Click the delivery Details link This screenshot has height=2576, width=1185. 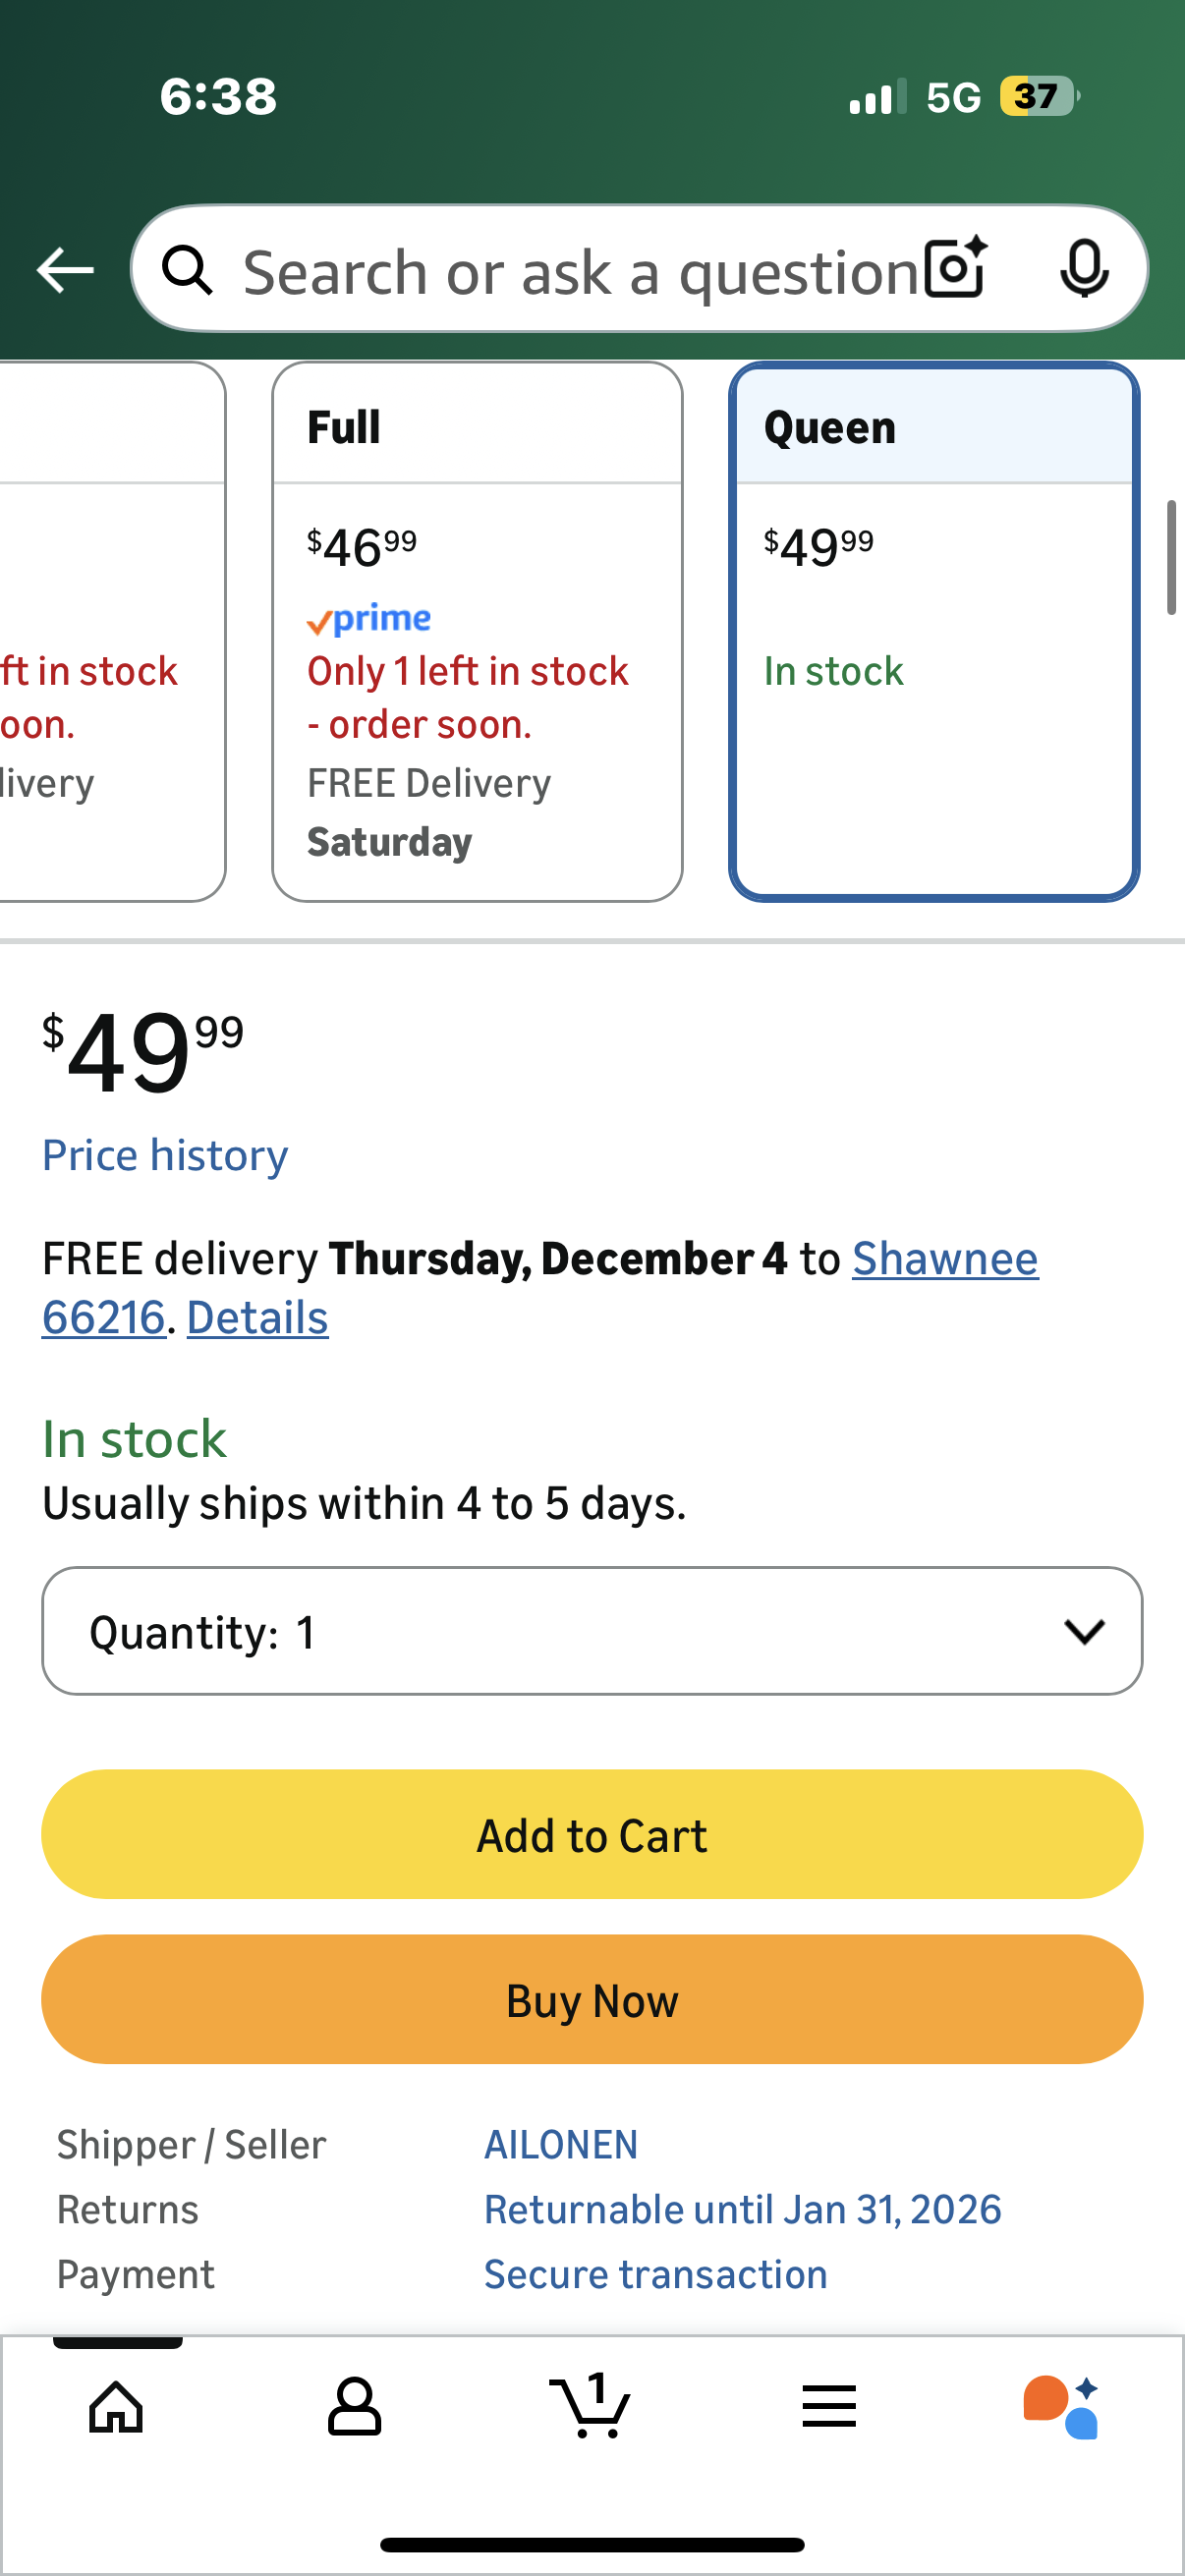pyautogui.click(x=257, y=1317)
